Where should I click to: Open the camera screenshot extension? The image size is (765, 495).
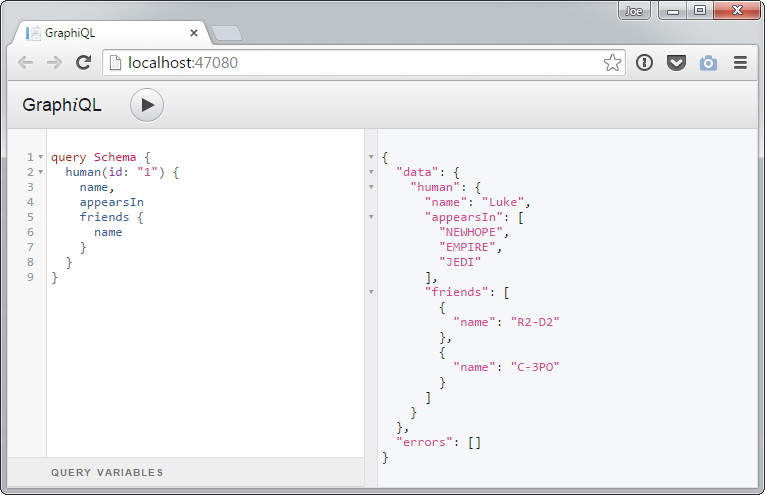(708, 63)
